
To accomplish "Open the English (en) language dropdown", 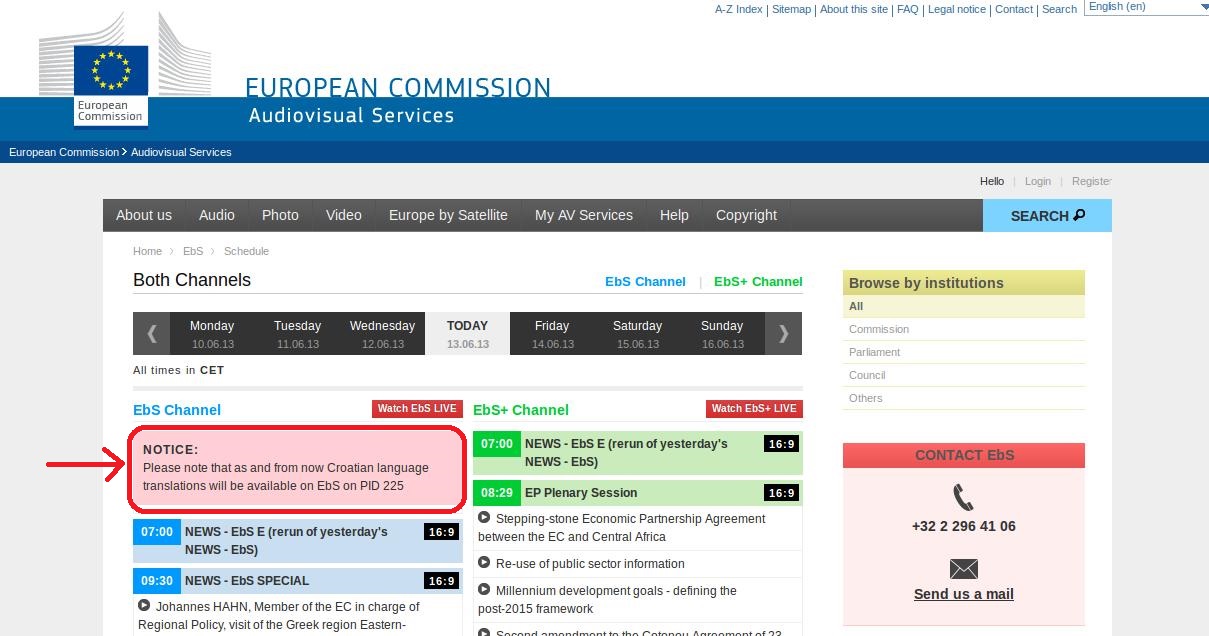I will pos(1146,8).
